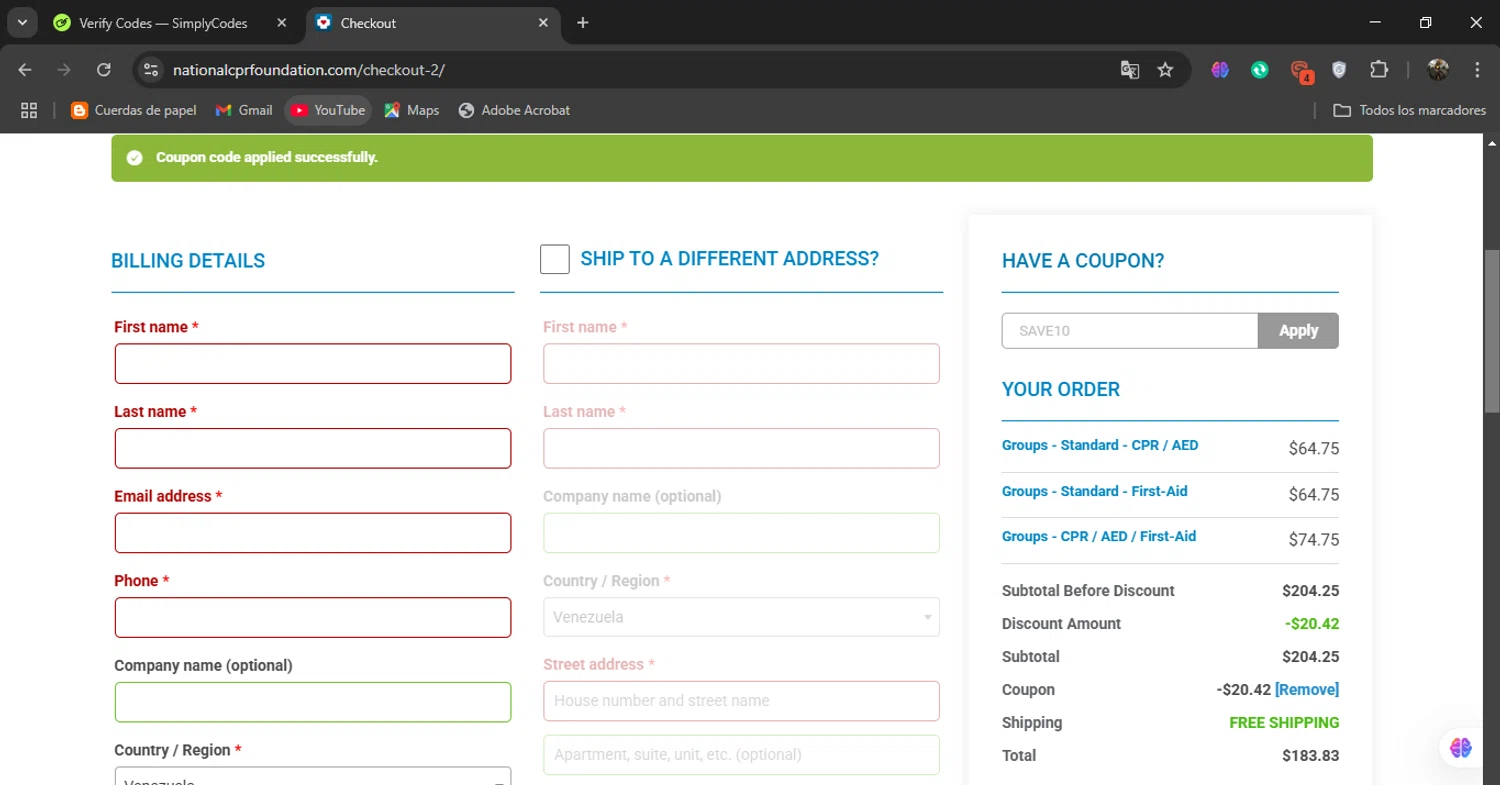Image resolution: width=1500 pixels, height=785 pixels.
Task: Click the translate page icon in address bar
Action: tap(1130, 70)
